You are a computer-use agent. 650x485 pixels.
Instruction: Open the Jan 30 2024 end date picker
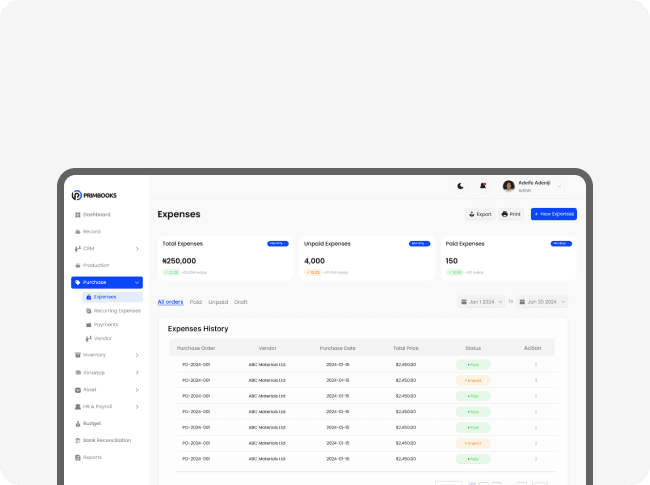point(542,302)
